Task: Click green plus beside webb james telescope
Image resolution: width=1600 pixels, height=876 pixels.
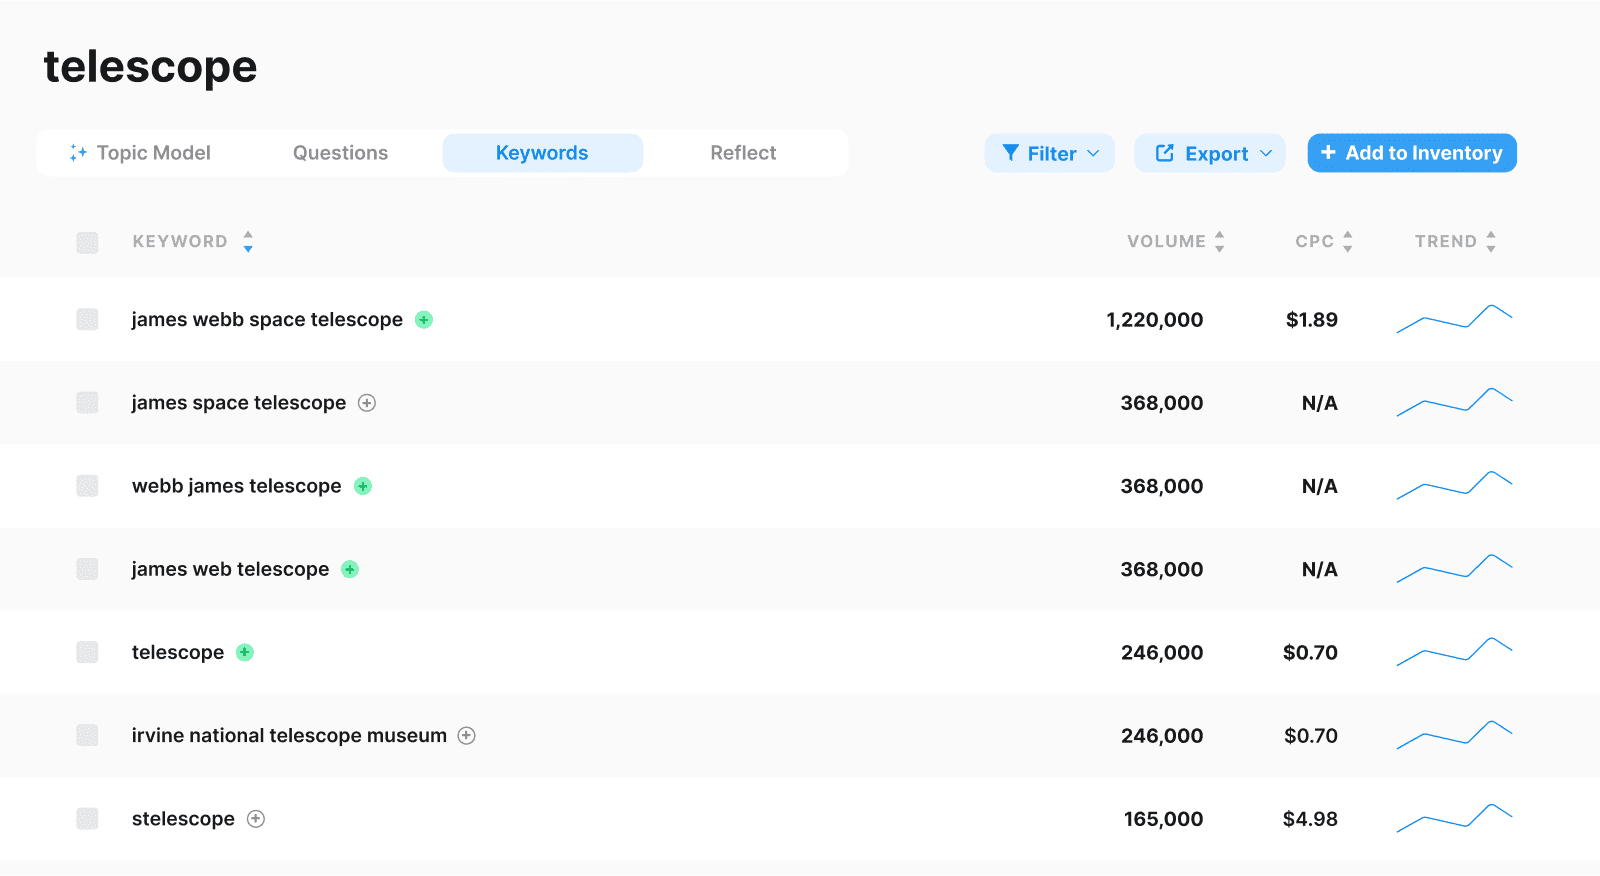Action: click(363, 486)
